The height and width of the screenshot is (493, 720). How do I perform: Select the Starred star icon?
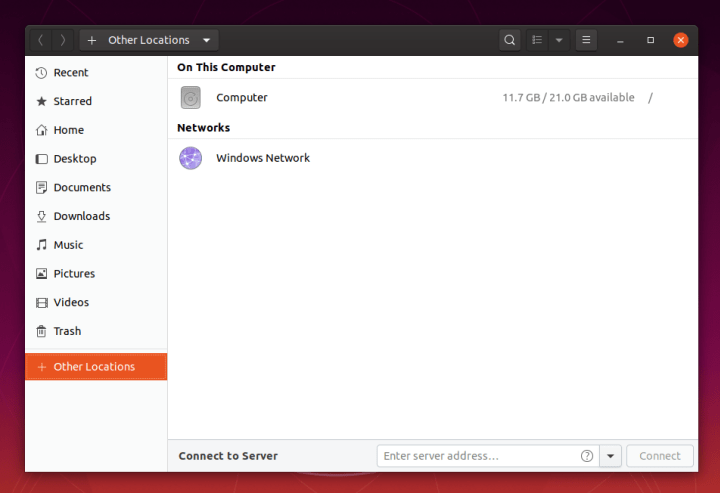(x=41, y=101)
